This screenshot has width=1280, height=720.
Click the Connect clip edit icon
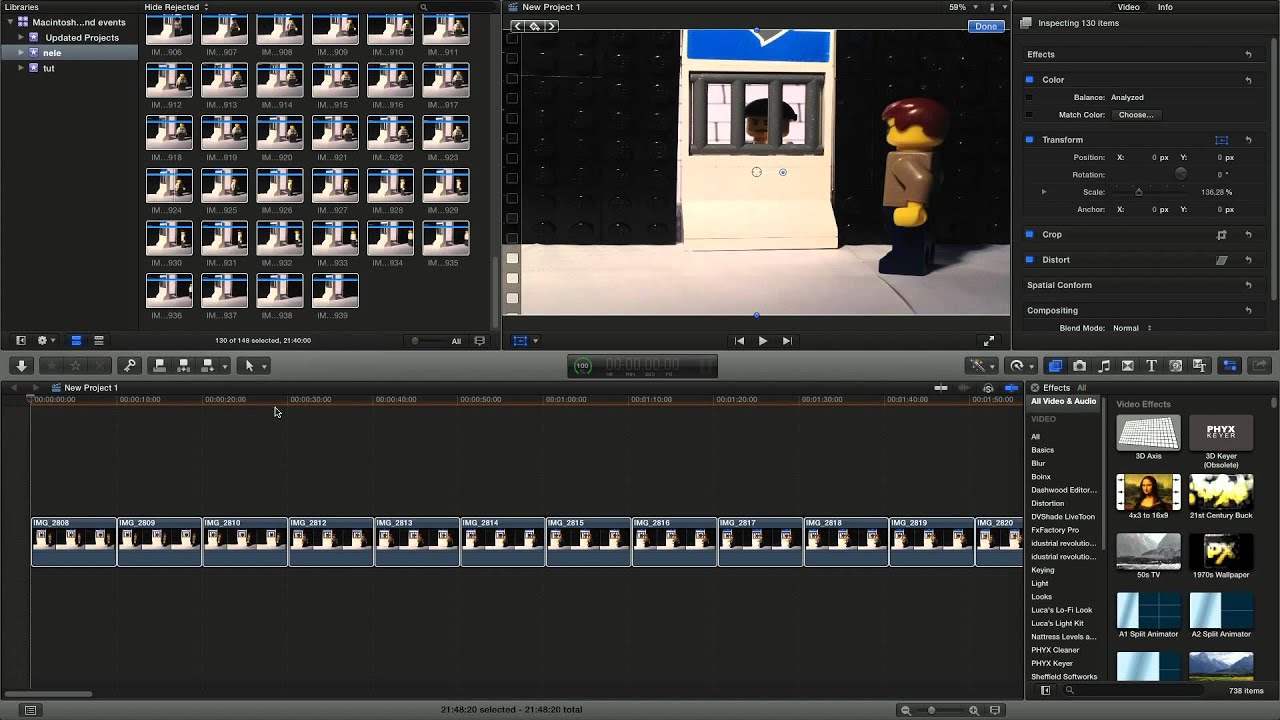pyautogui.click(x=159, y=366)
